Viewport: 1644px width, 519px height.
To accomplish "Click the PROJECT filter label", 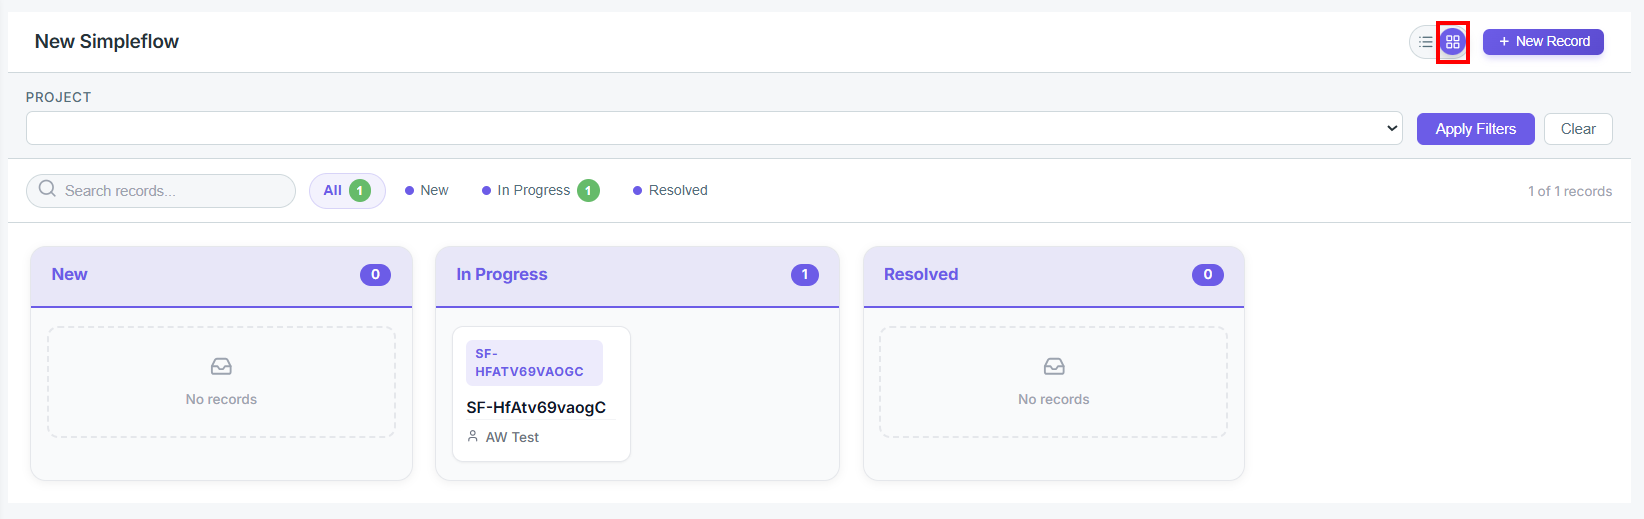I will pos(59,97).
